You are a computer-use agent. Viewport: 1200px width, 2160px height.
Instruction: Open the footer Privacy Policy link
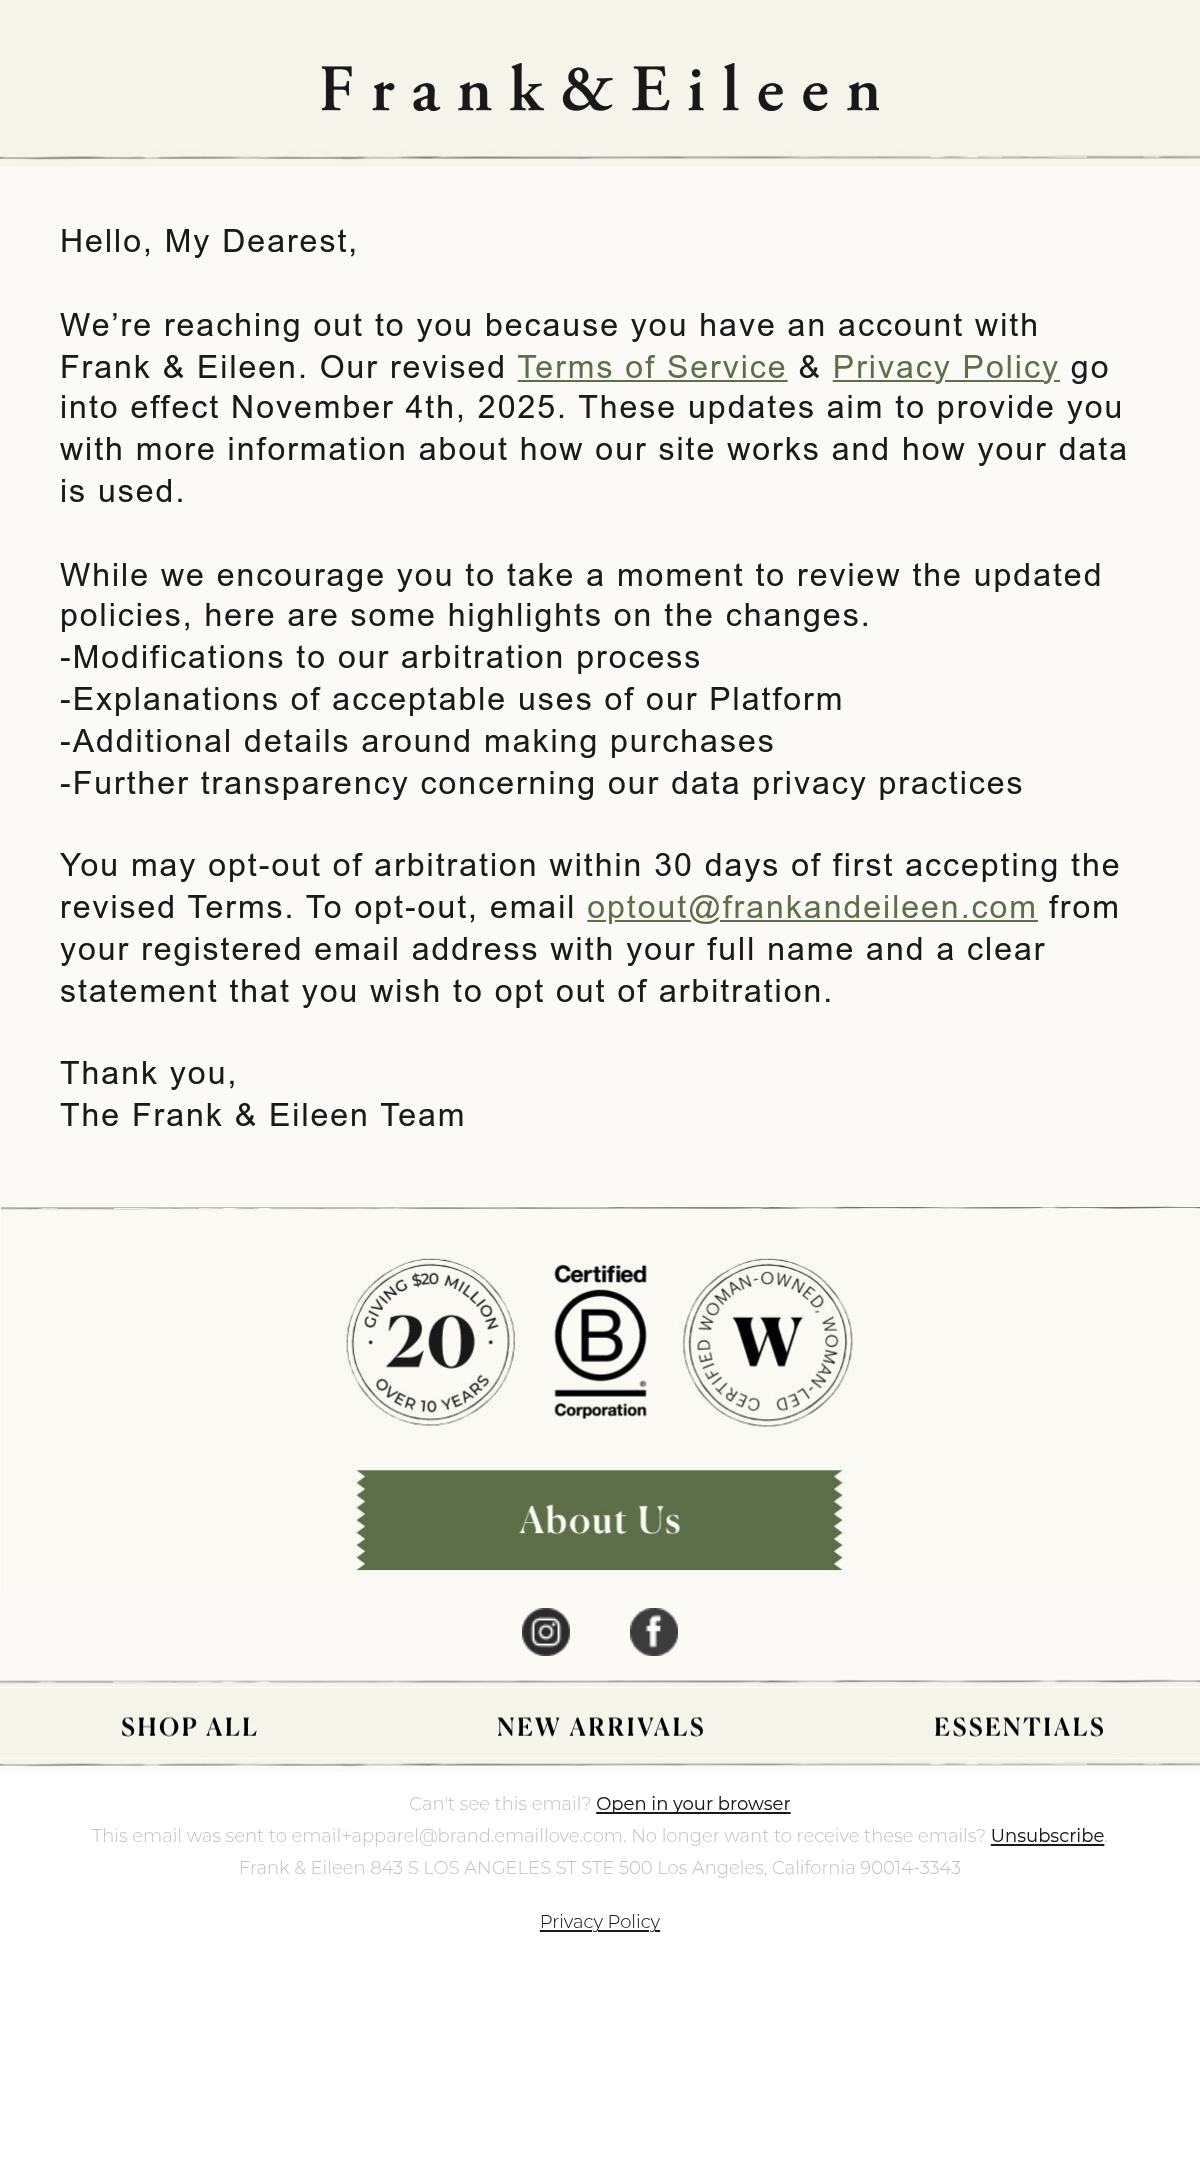600,1921
